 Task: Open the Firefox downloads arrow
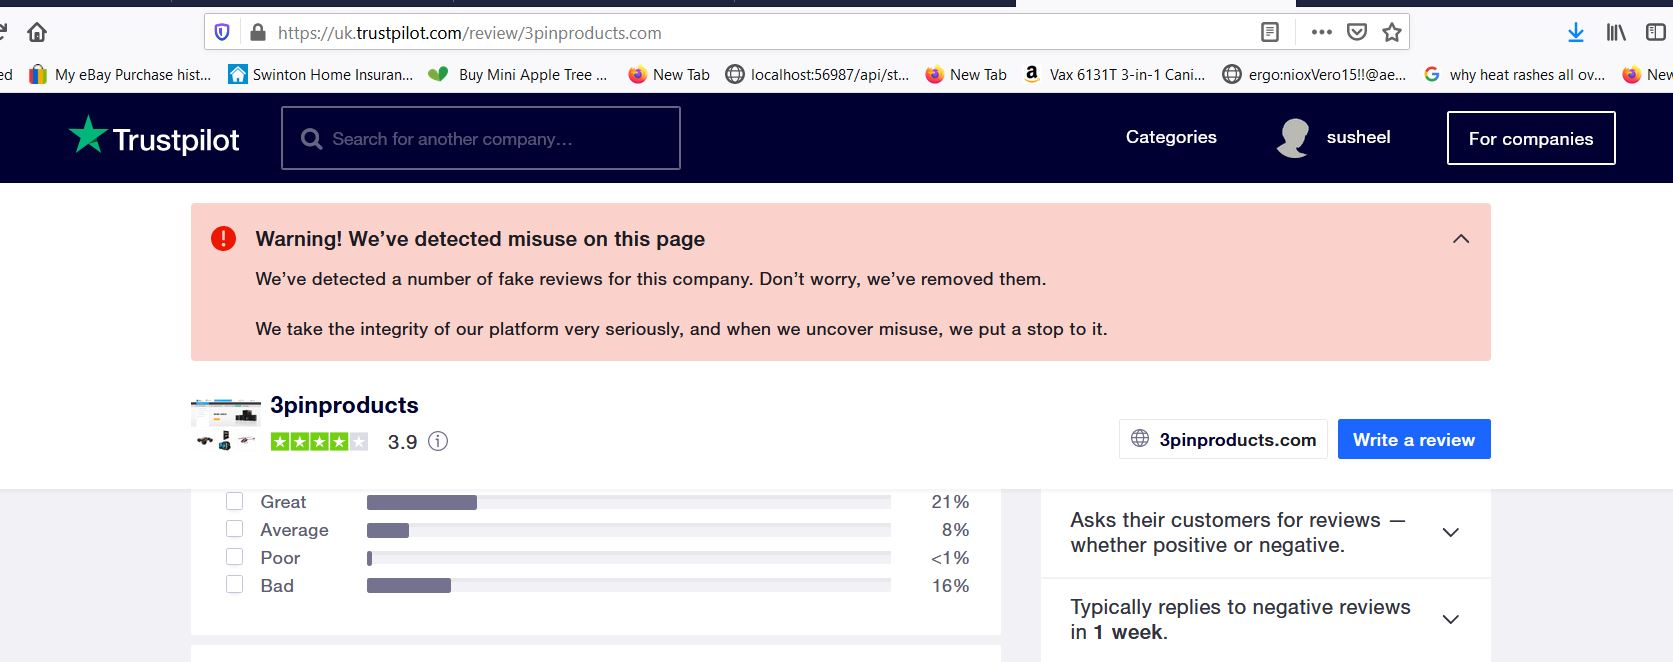point(1576,33)
